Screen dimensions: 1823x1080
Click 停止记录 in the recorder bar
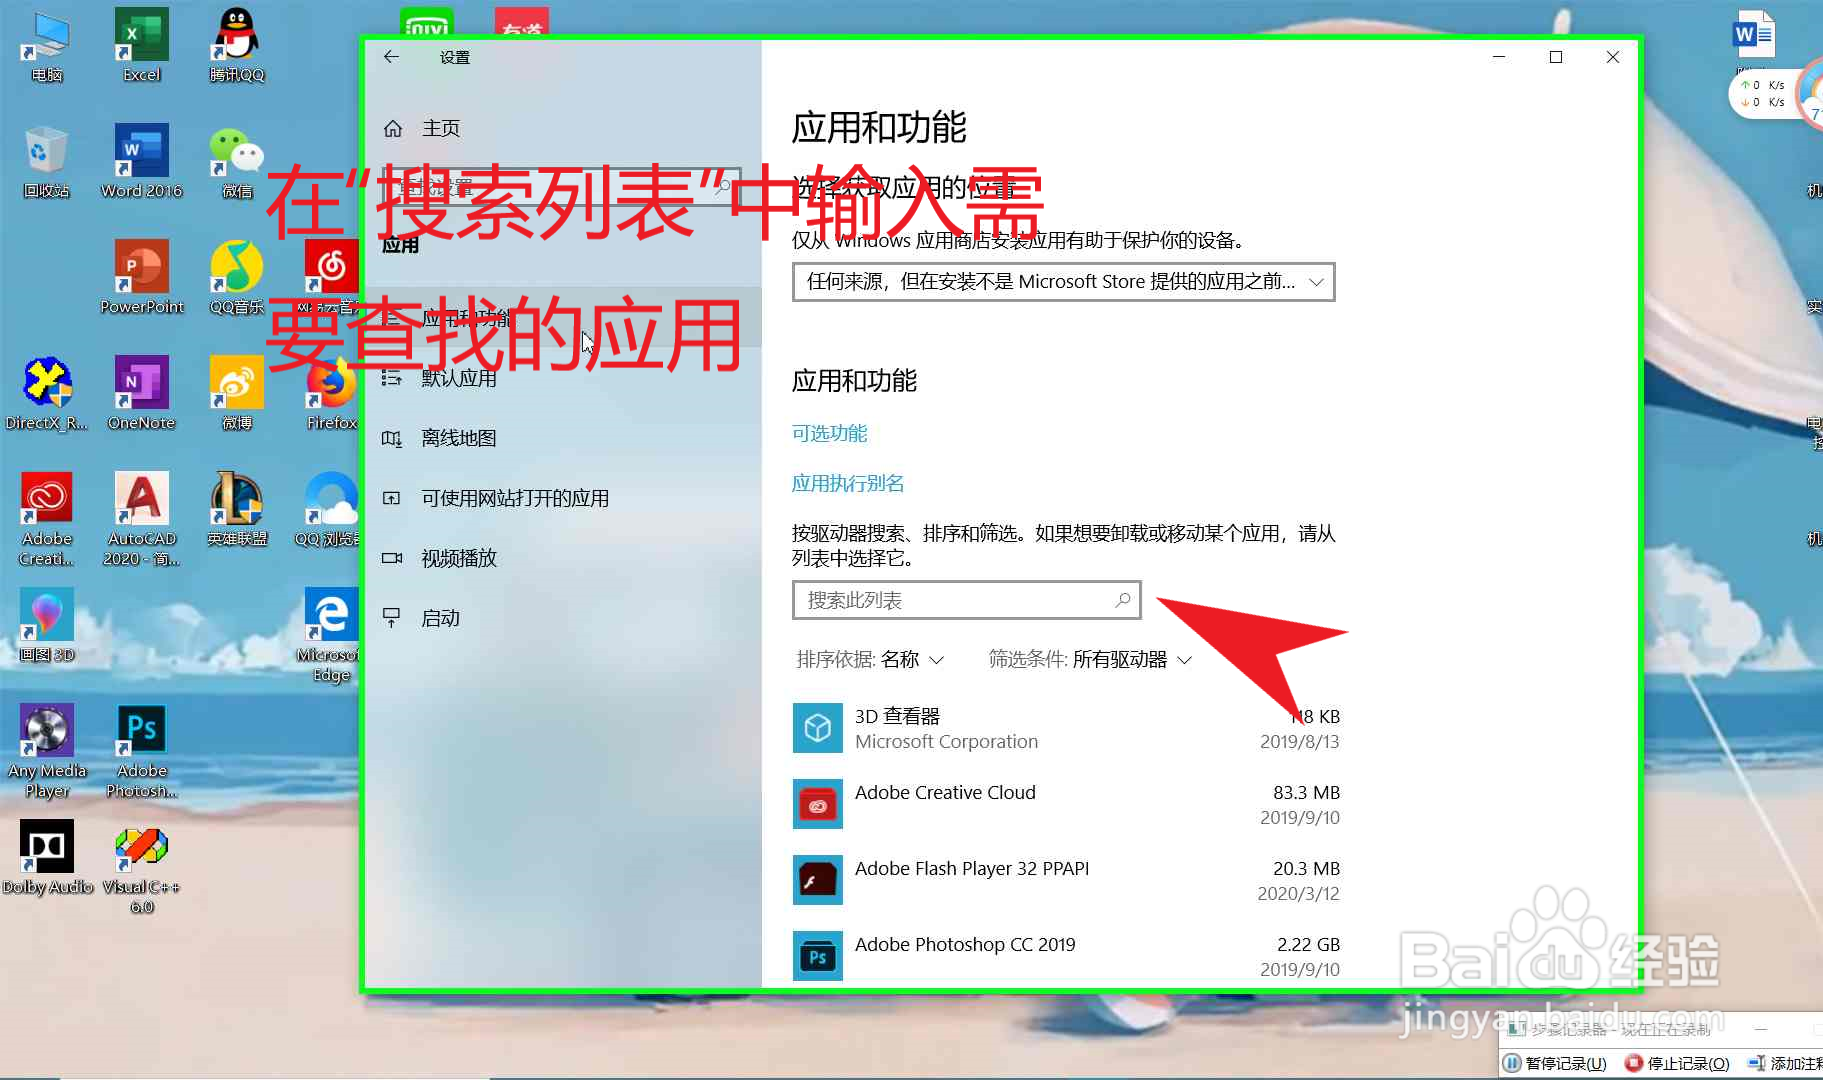click(x=1678, y=1063)
